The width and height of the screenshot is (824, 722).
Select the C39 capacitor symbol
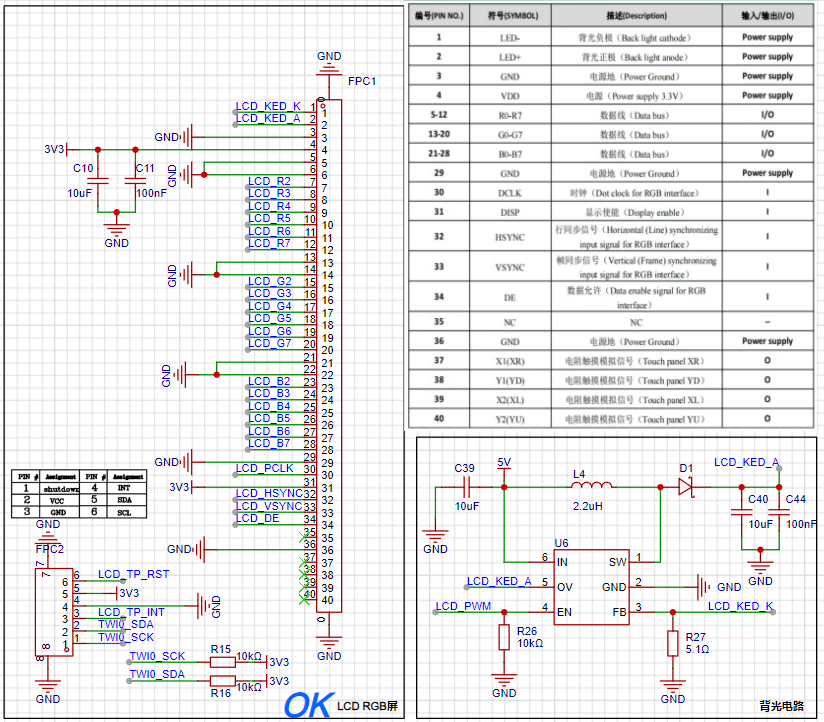point(467,487)
